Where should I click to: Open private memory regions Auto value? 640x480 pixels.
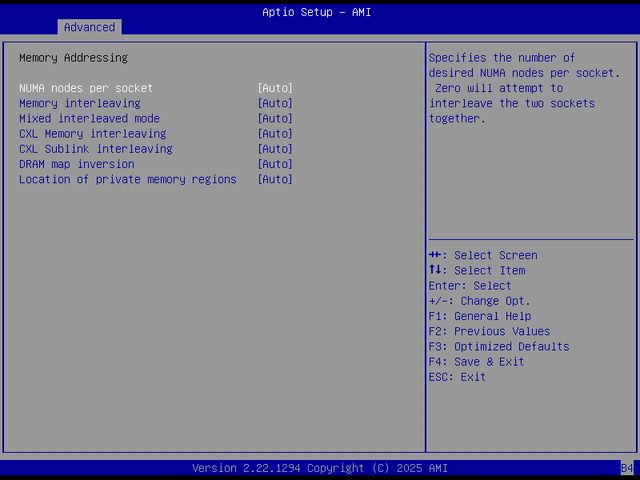[275, 180]
